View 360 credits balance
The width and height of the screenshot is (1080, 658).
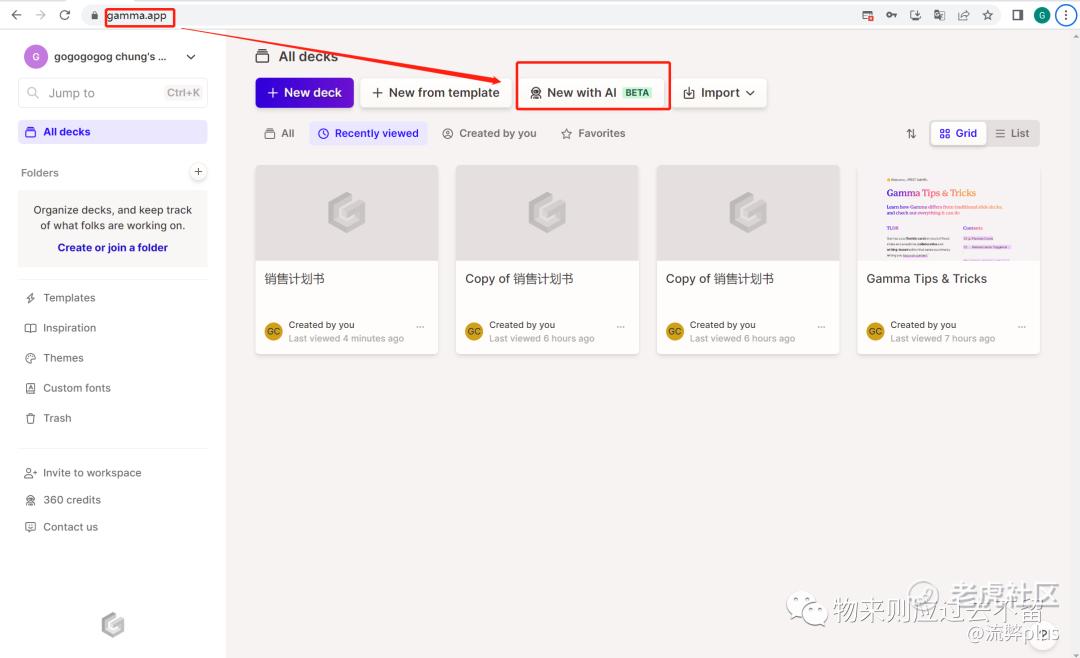(72, 500)
